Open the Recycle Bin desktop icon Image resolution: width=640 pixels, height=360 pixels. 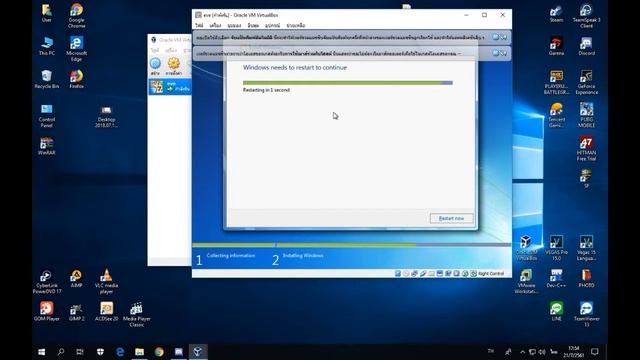47,79
